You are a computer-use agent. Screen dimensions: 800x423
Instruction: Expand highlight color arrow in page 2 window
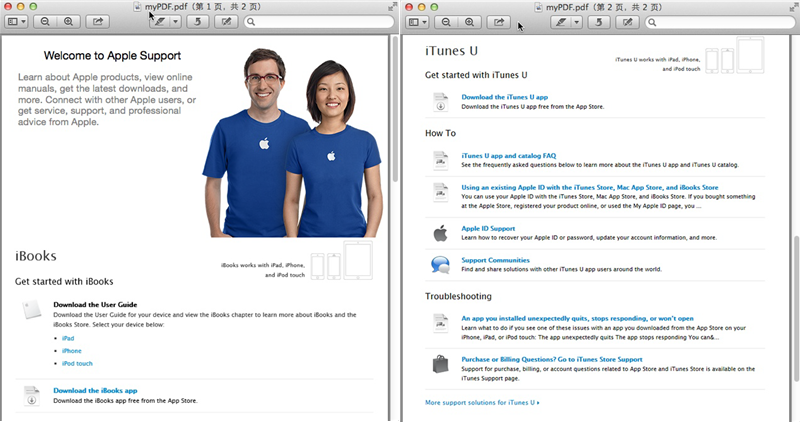pos(575,21)
